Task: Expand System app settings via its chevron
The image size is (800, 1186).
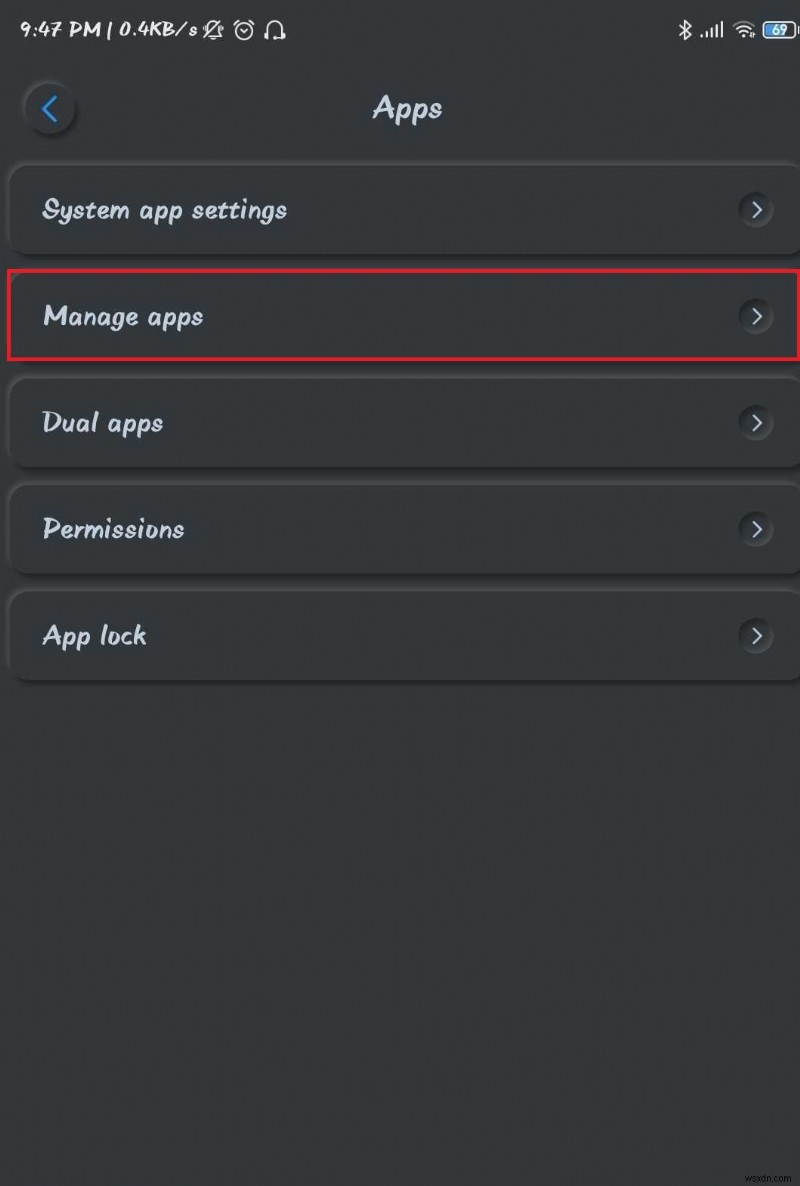Action: pyautogui.click(x=756, y=210)
